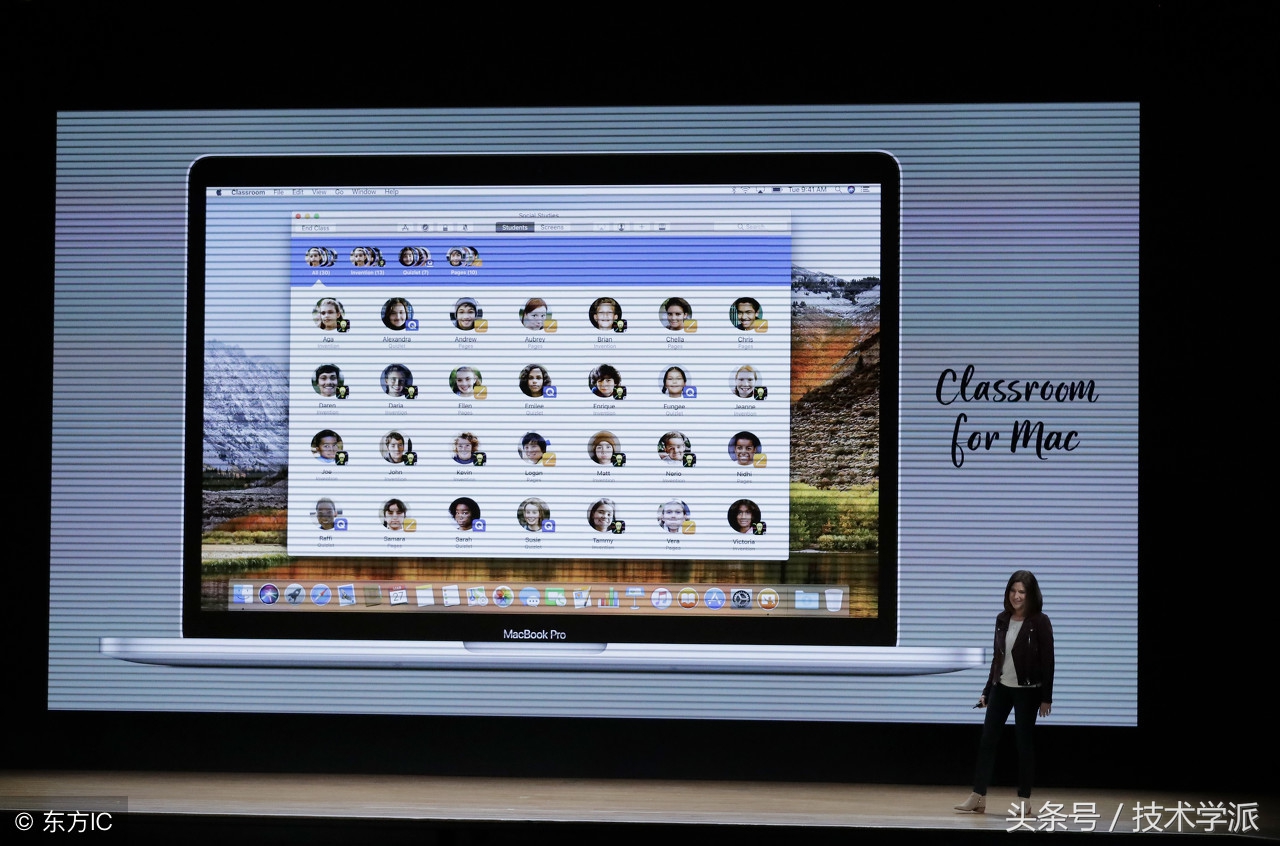Open the Help menu
This screenshot has width=1280, height=846.
[x=391, y=192]
